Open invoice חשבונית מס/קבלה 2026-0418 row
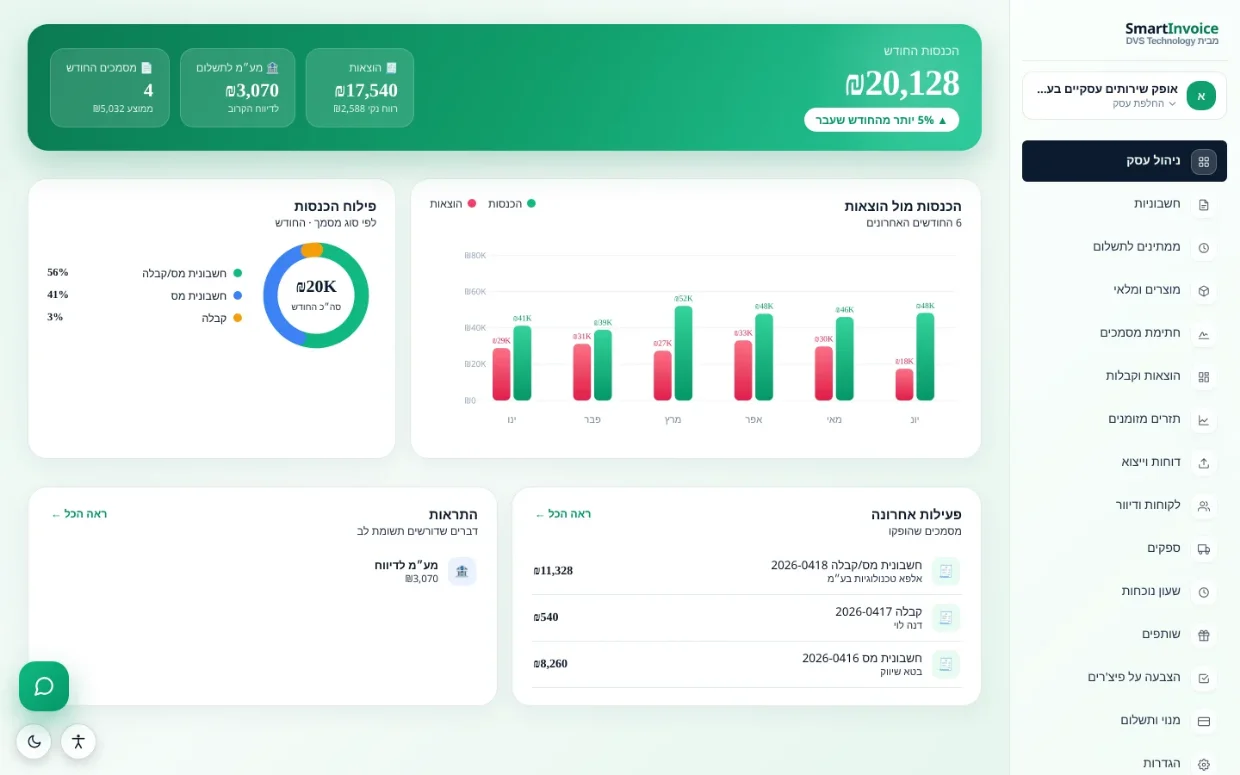 747,571
